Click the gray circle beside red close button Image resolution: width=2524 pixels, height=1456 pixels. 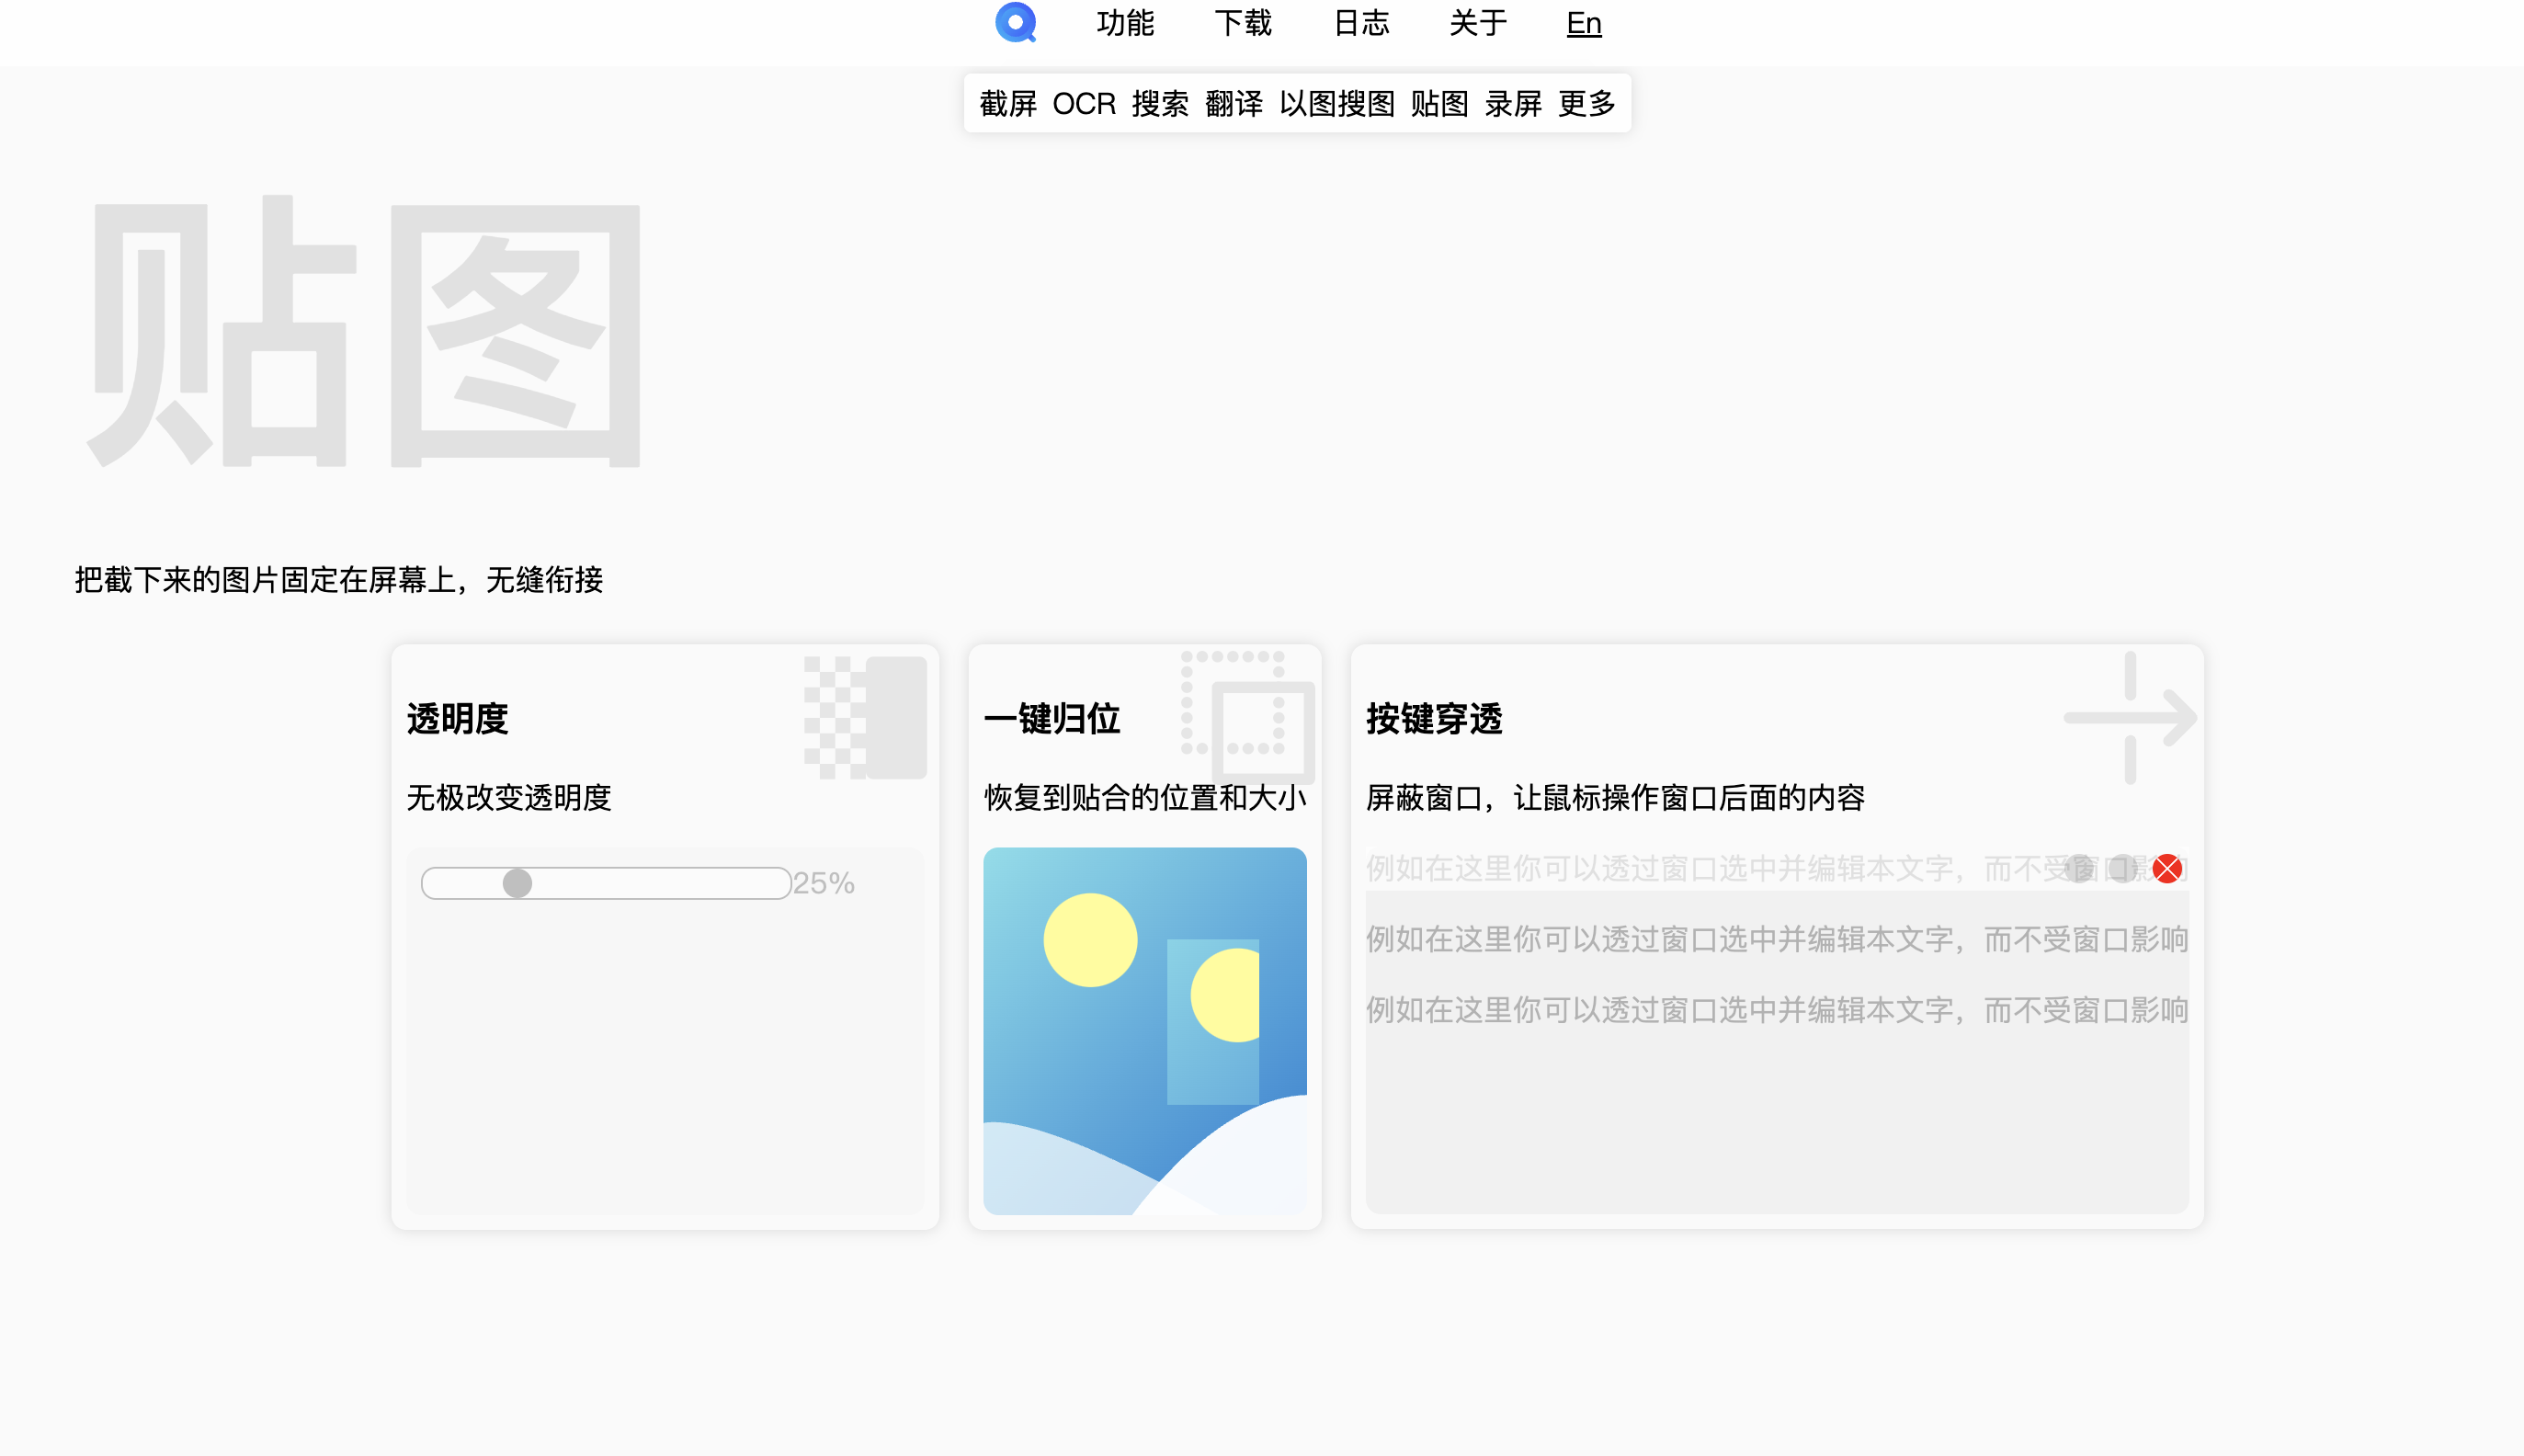click(x=2123, y=869)
